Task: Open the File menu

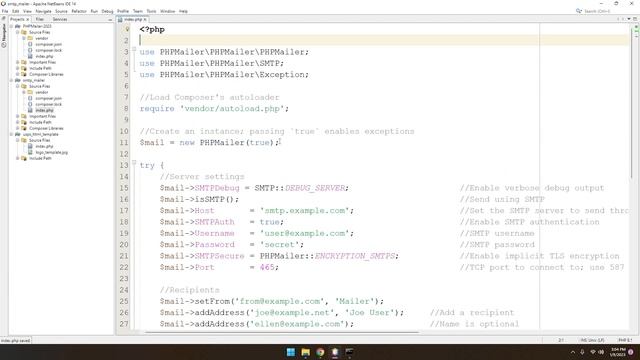Action: (5, 11)
